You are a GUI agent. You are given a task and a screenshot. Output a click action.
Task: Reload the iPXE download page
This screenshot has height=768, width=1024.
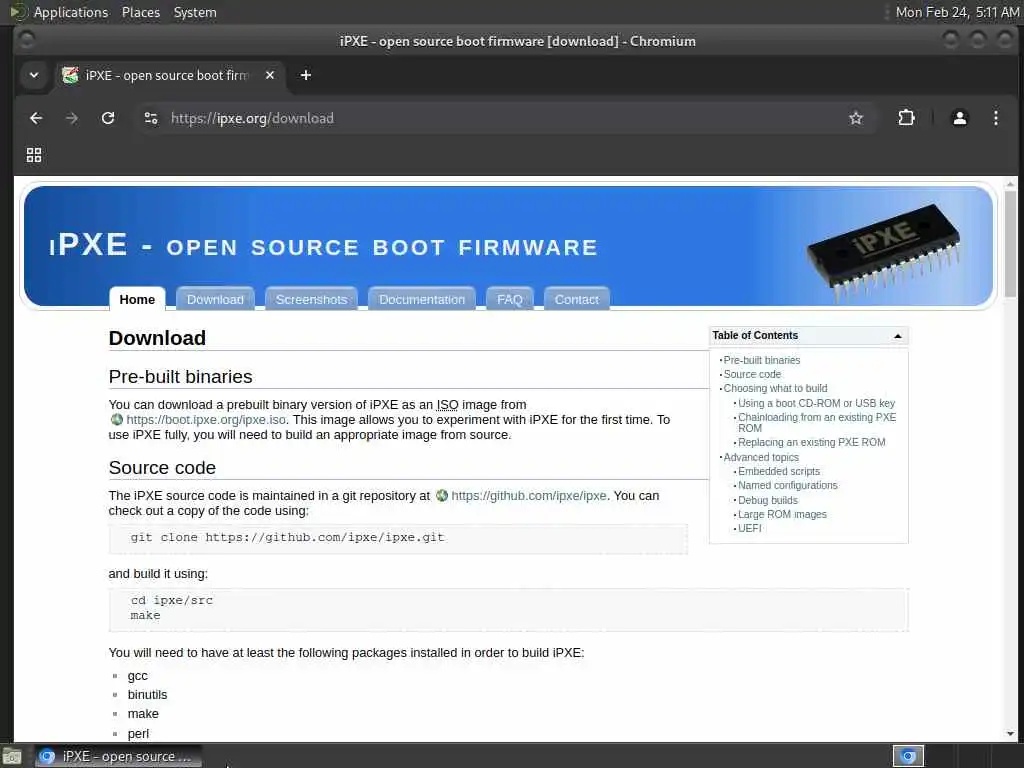pos(108,118)
